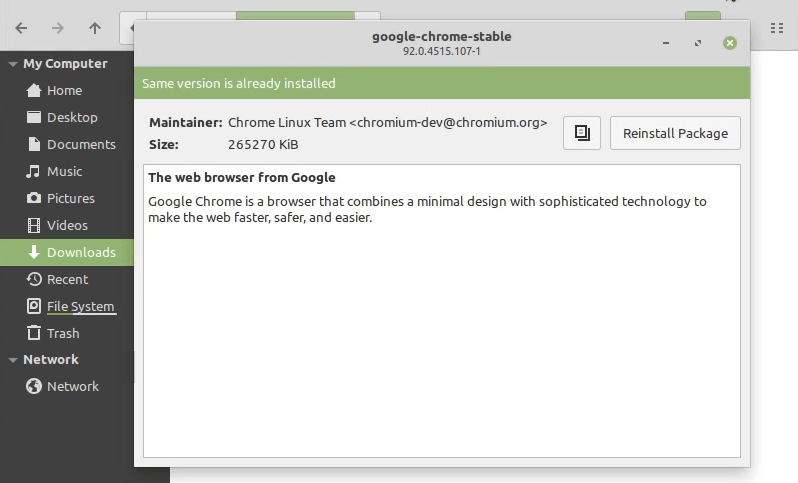Viewport: 798px width, 483px height.
Task: Click the Network globe icon
Action: pos(34,386)
